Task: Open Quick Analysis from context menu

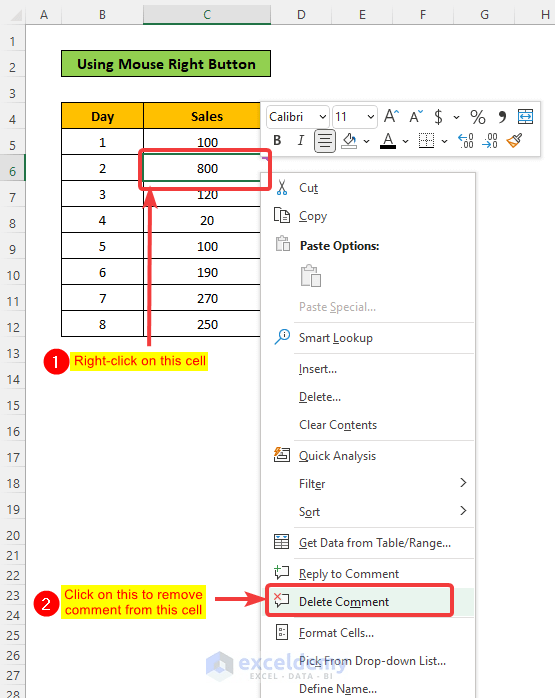Action: pyautogui.click(x=368, y=456)
